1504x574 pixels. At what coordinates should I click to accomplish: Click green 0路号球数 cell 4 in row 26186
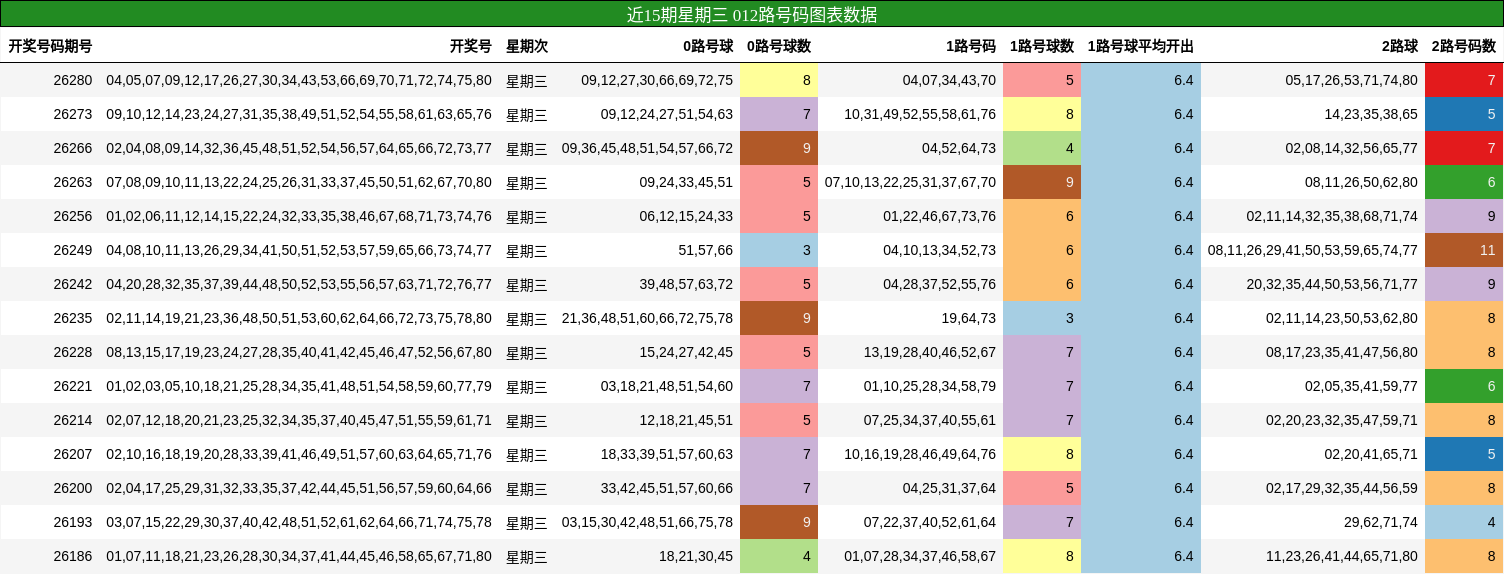coord(779,556)
